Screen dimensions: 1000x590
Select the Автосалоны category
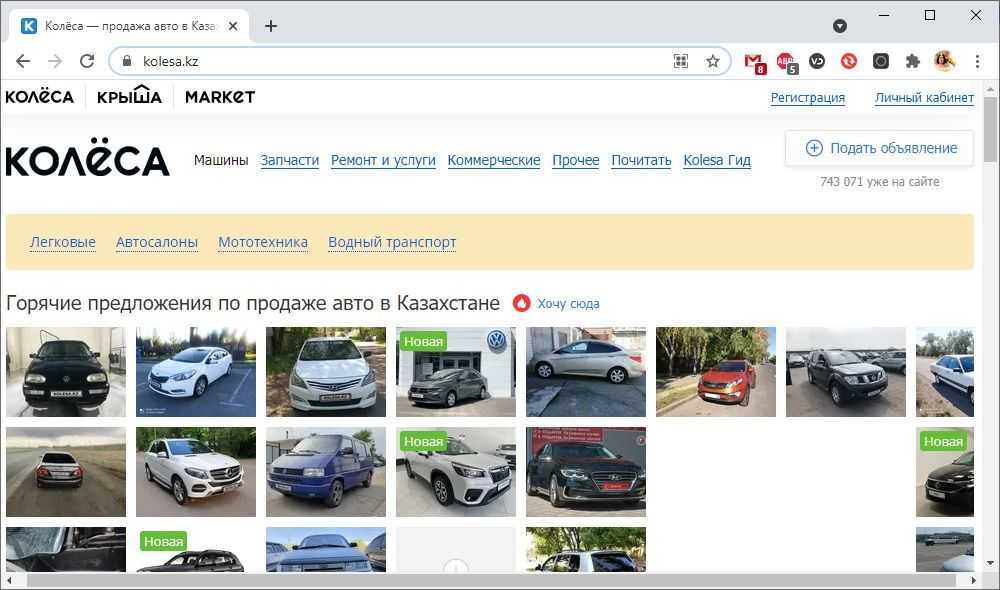point(157,242)
